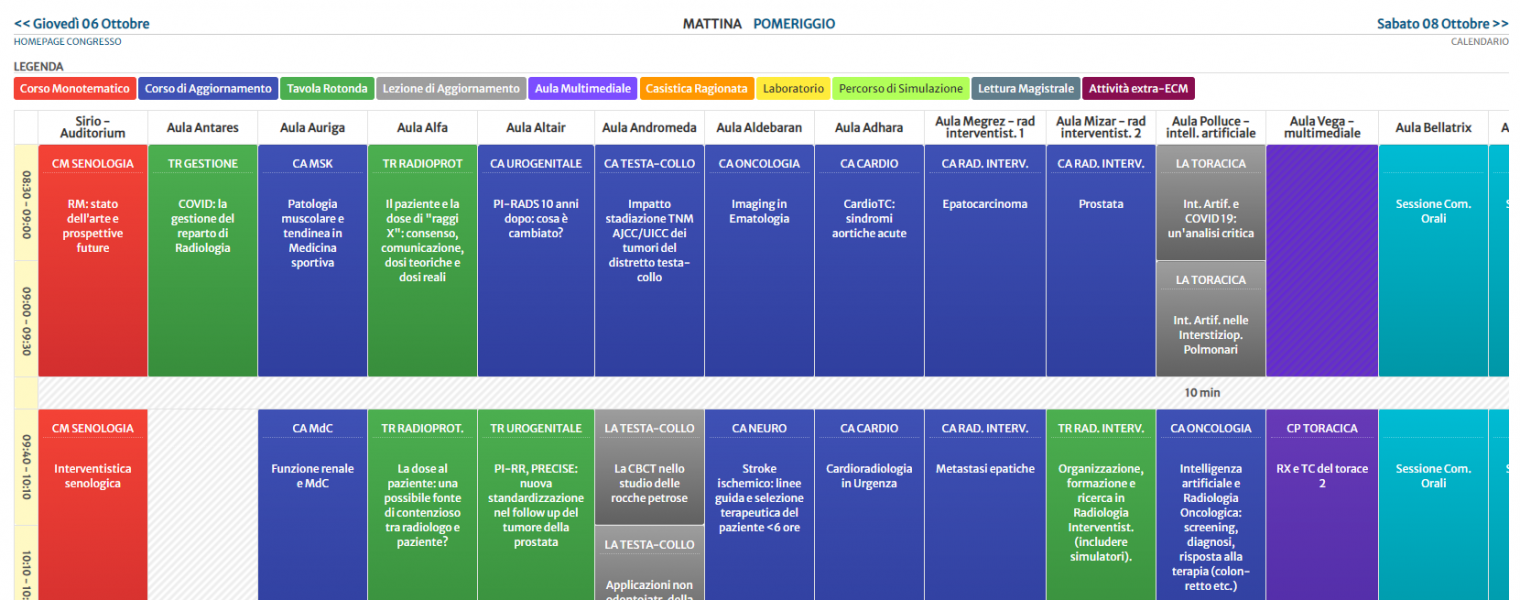Open the COVID gestione reparto Radiologia session
1520x600 pixels.
coord(202,226)
